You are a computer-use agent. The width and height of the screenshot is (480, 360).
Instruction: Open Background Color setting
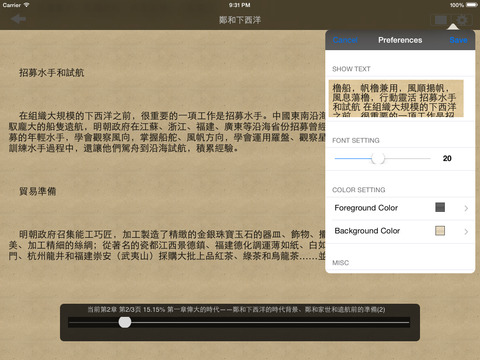[x=400, y=231]
